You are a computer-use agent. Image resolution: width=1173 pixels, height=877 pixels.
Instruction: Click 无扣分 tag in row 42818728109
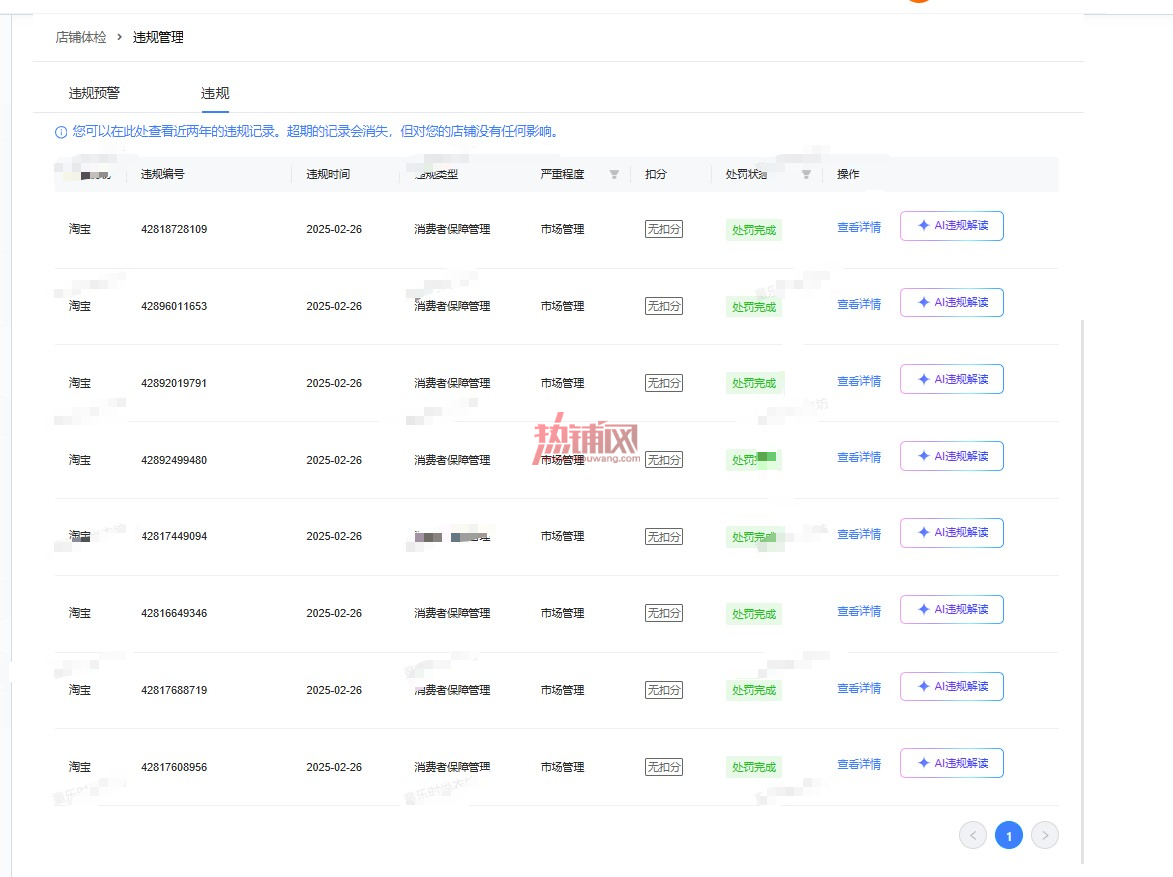click(664, 229)
